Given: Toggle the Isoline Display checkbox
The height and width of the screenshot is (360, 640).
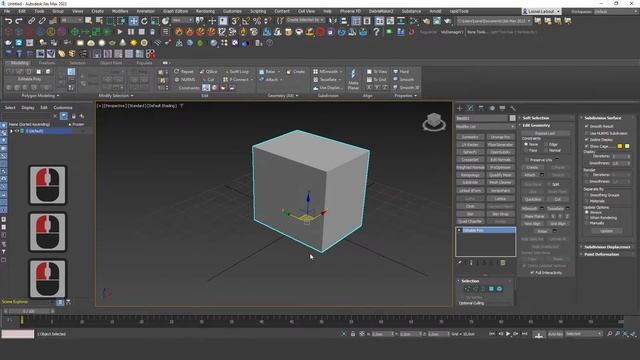Looking at the screenshot, I should point(587,140).
